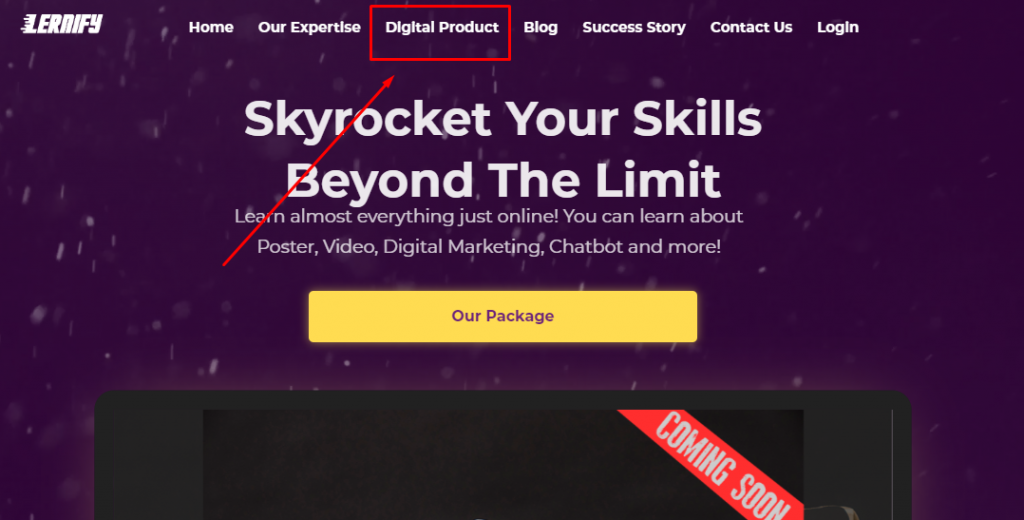
Task: Open the Blog page
Action: [541, 27]
